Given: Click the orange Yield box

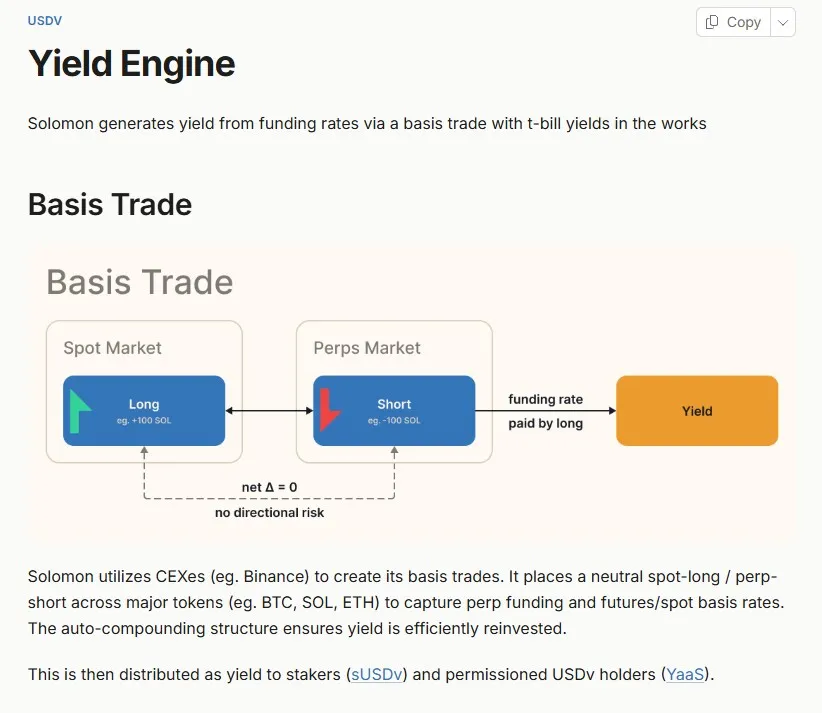Looking at the screenshot, I should (697, 411).
